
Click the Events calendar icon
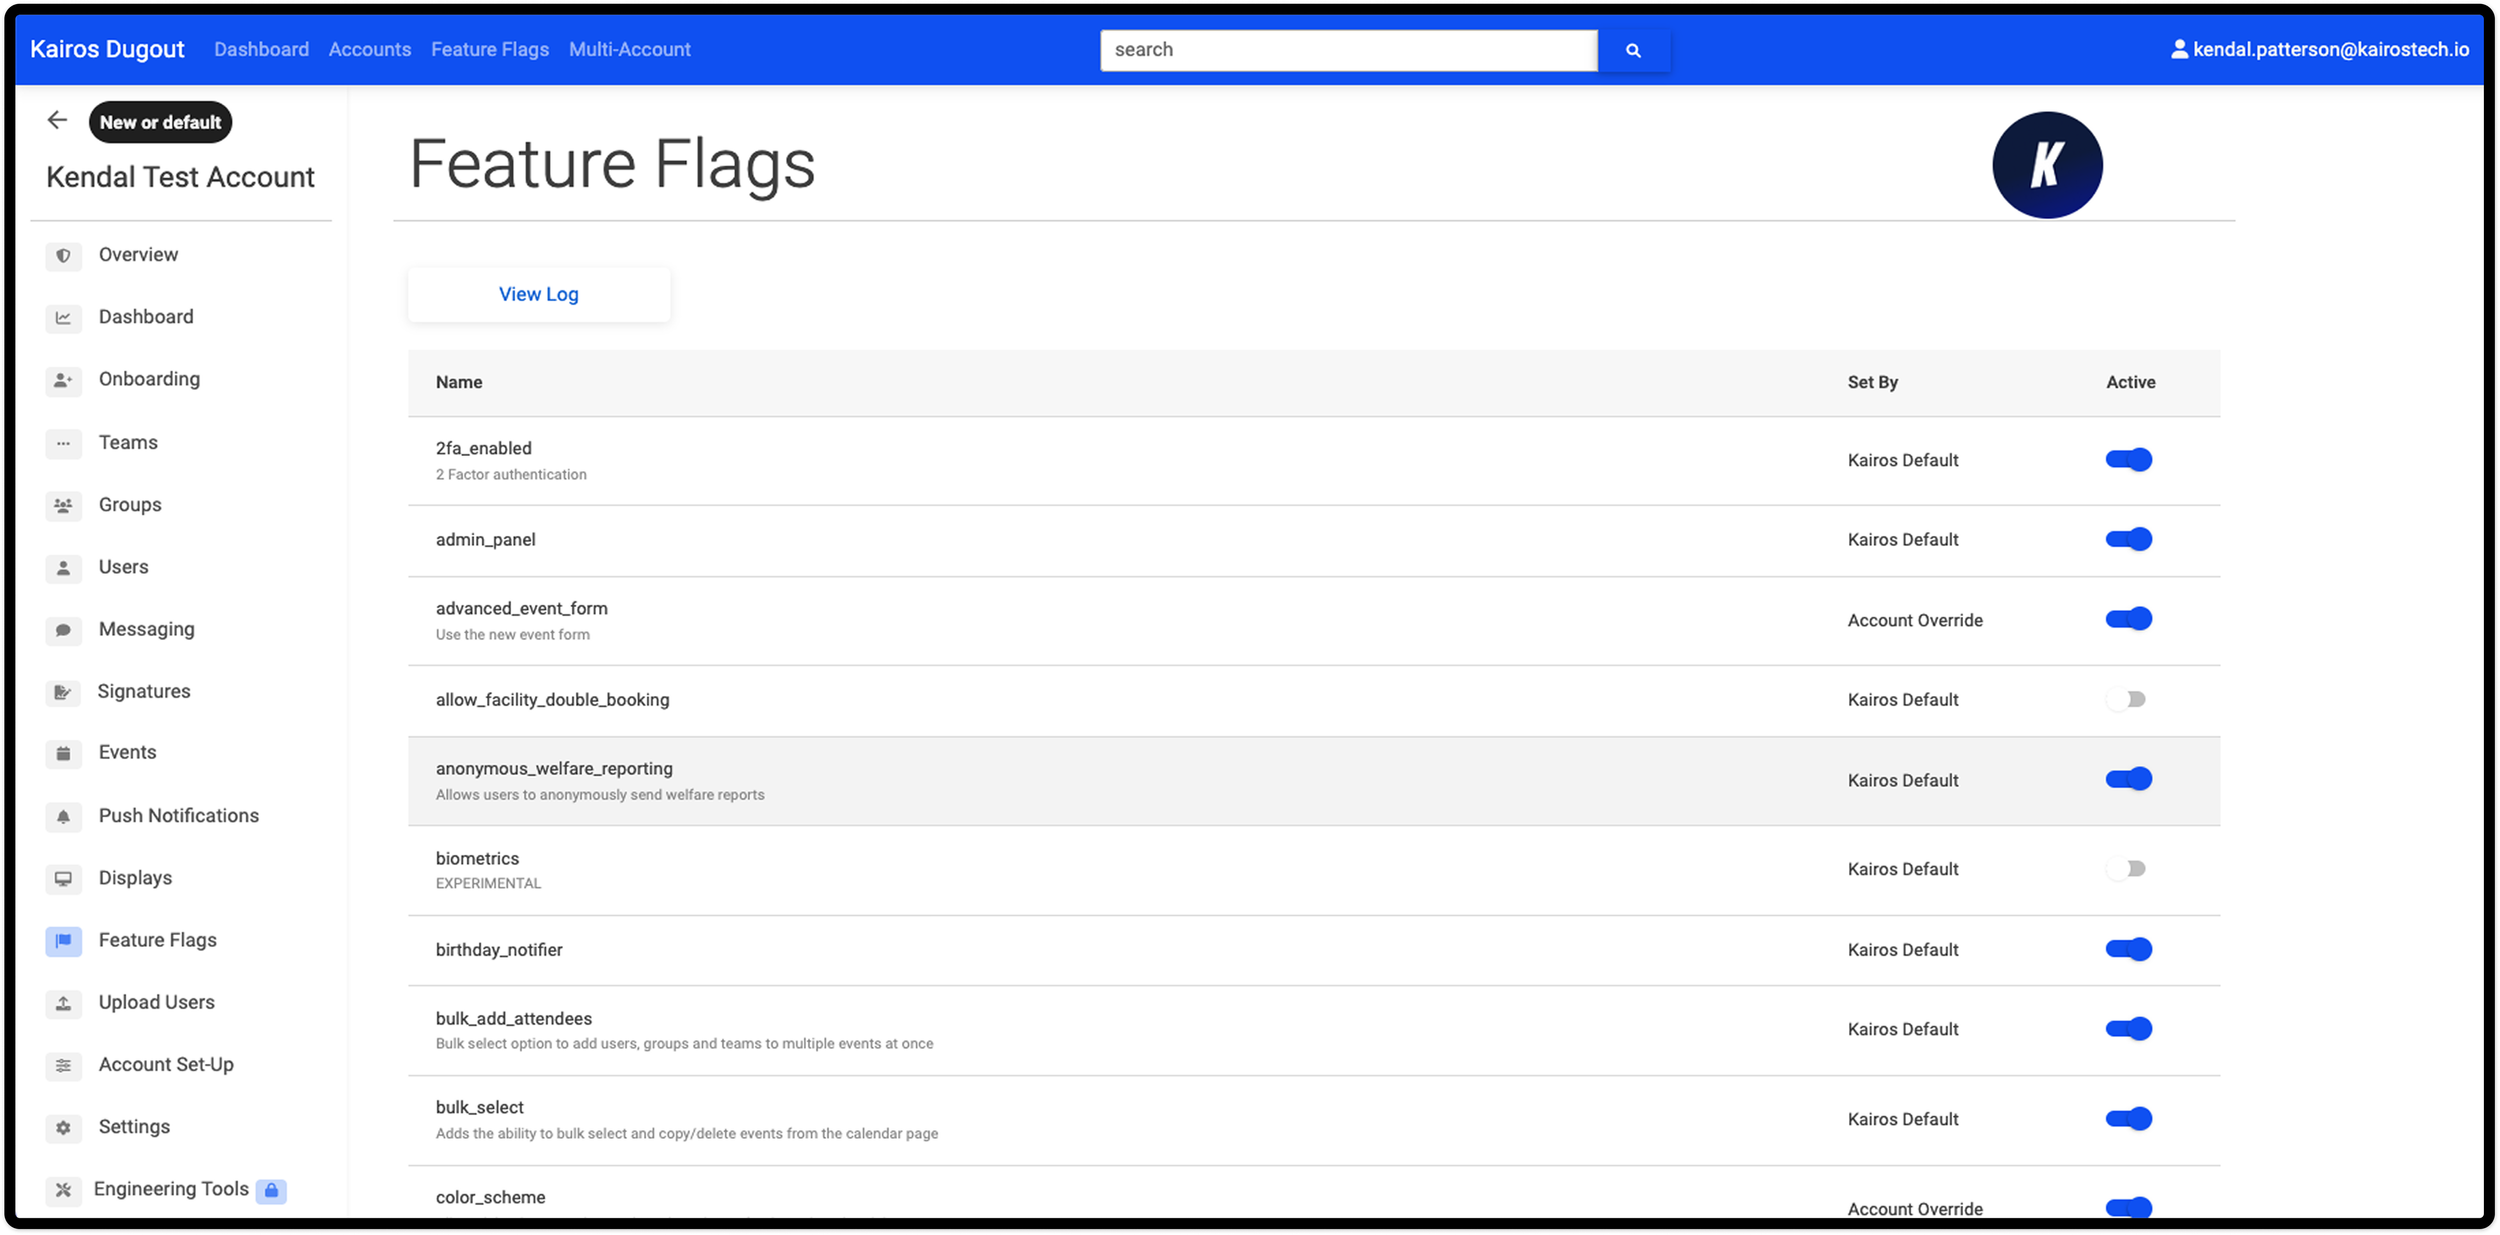[x=63, y=753]
